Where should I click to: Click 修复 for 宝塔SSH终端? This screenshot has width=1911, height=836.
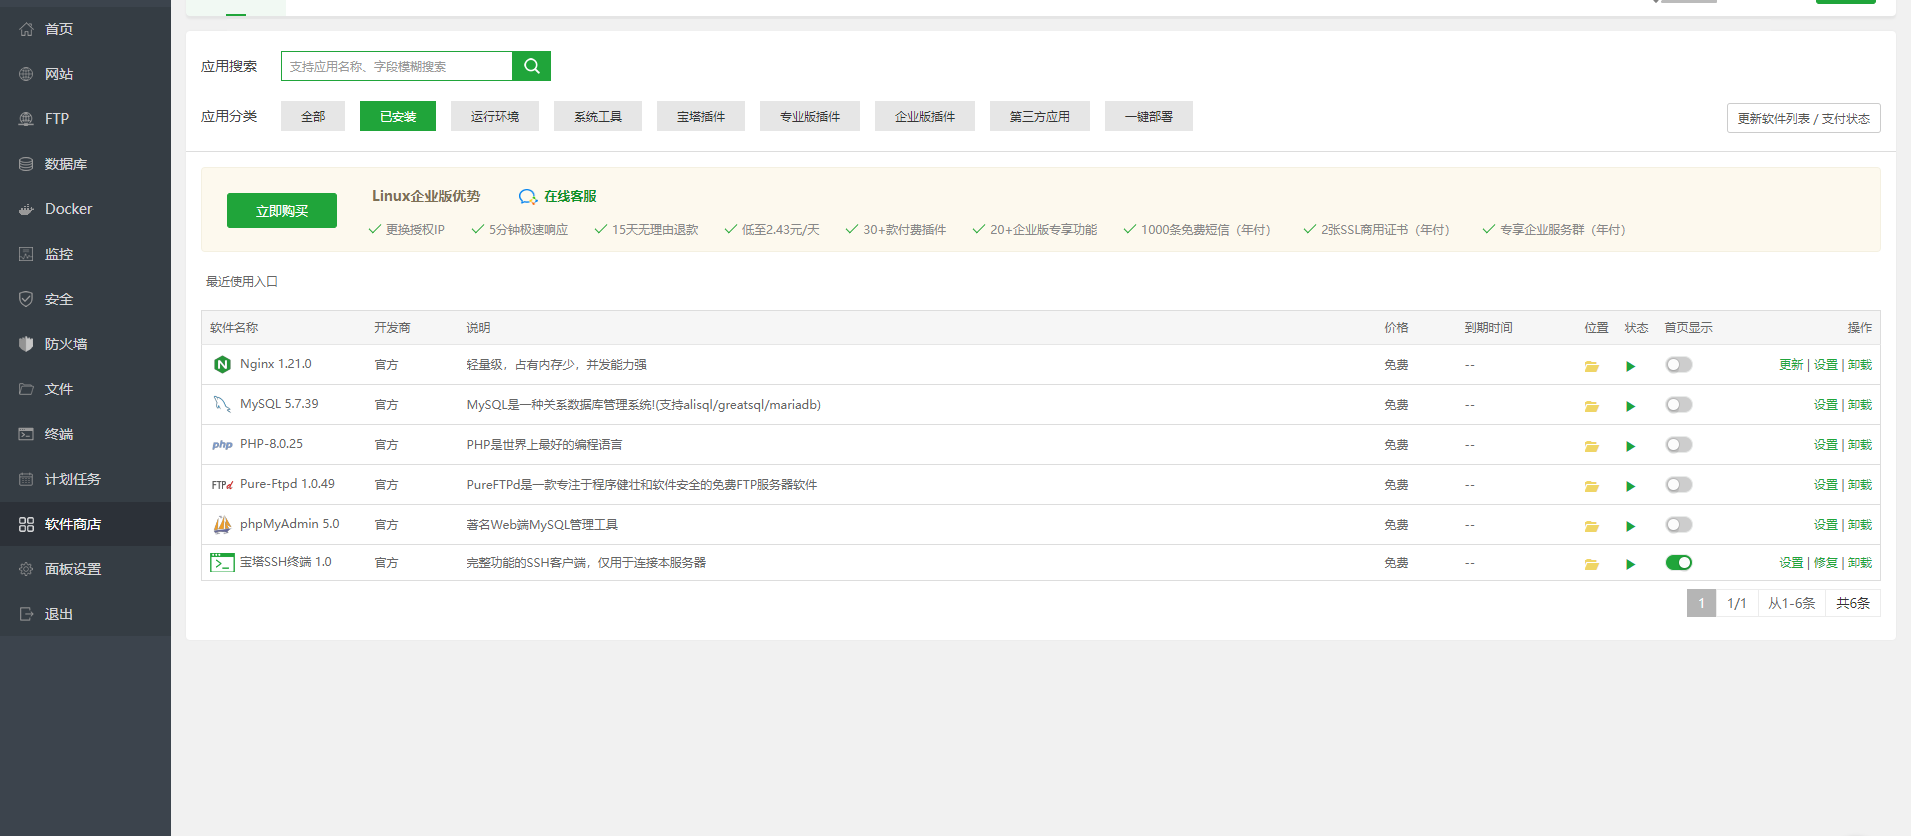coord(1826,563)
